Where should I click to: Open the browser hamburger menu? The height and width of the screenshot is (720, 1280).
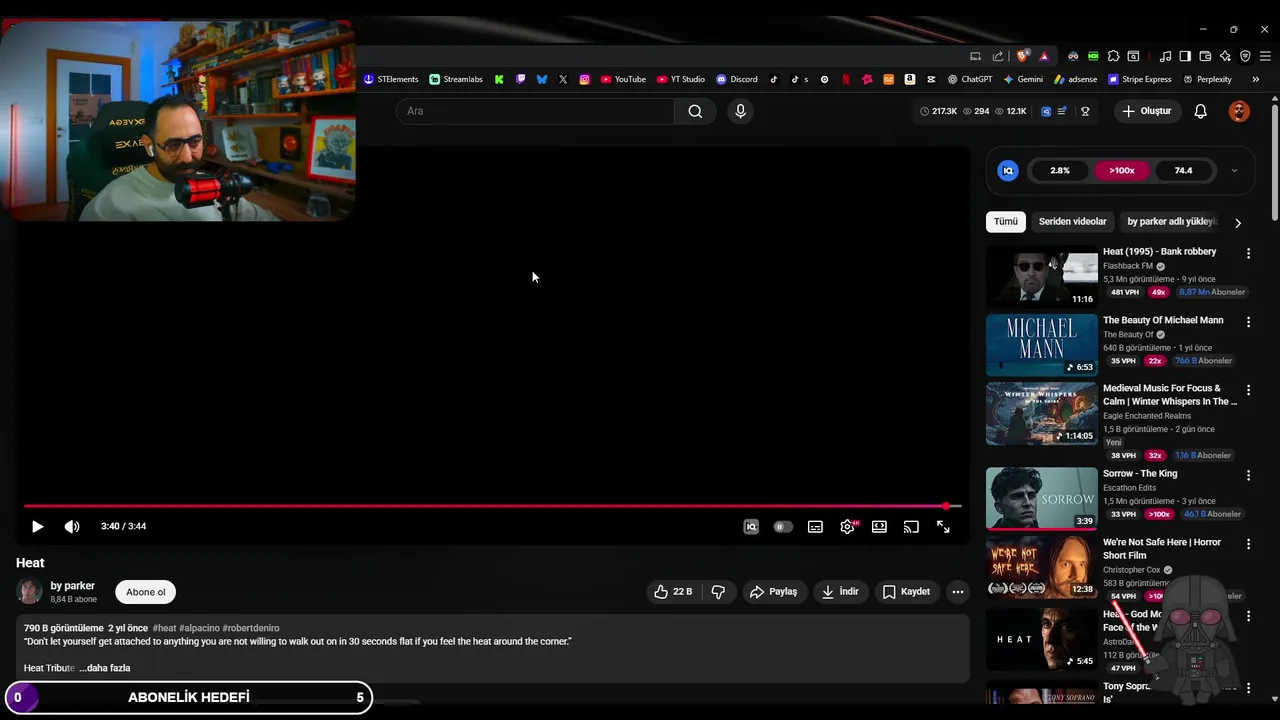[x=1265, y=56]
